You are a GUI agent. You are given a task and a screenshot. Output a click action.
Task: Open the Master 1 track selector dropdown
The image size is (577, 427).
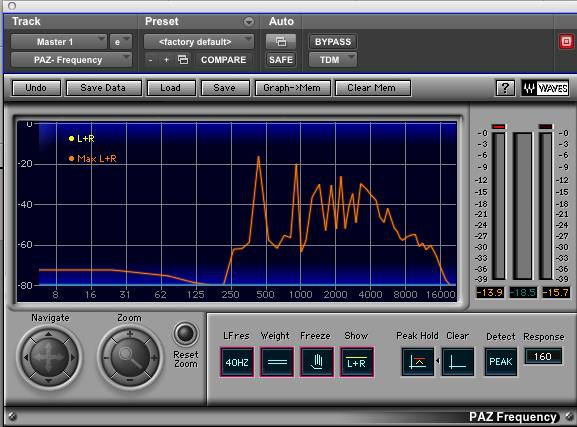point(59,42)
